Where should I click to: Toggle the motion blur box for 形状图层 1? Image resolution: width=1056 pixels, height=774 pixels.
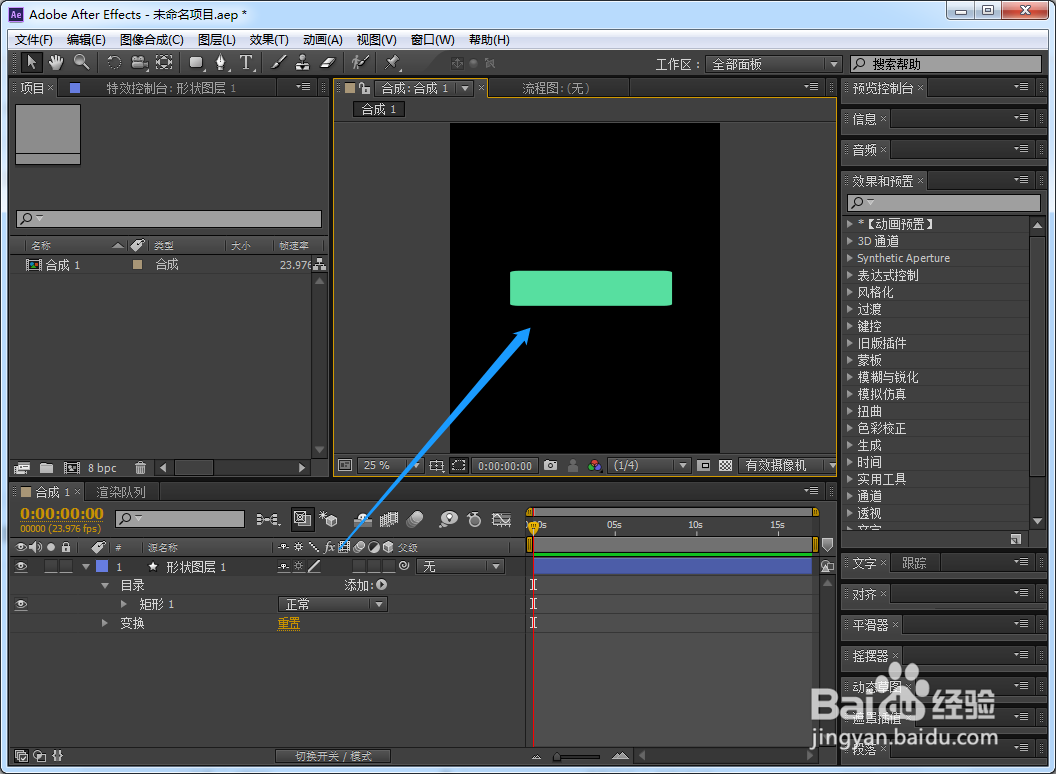tap(359, 567)
